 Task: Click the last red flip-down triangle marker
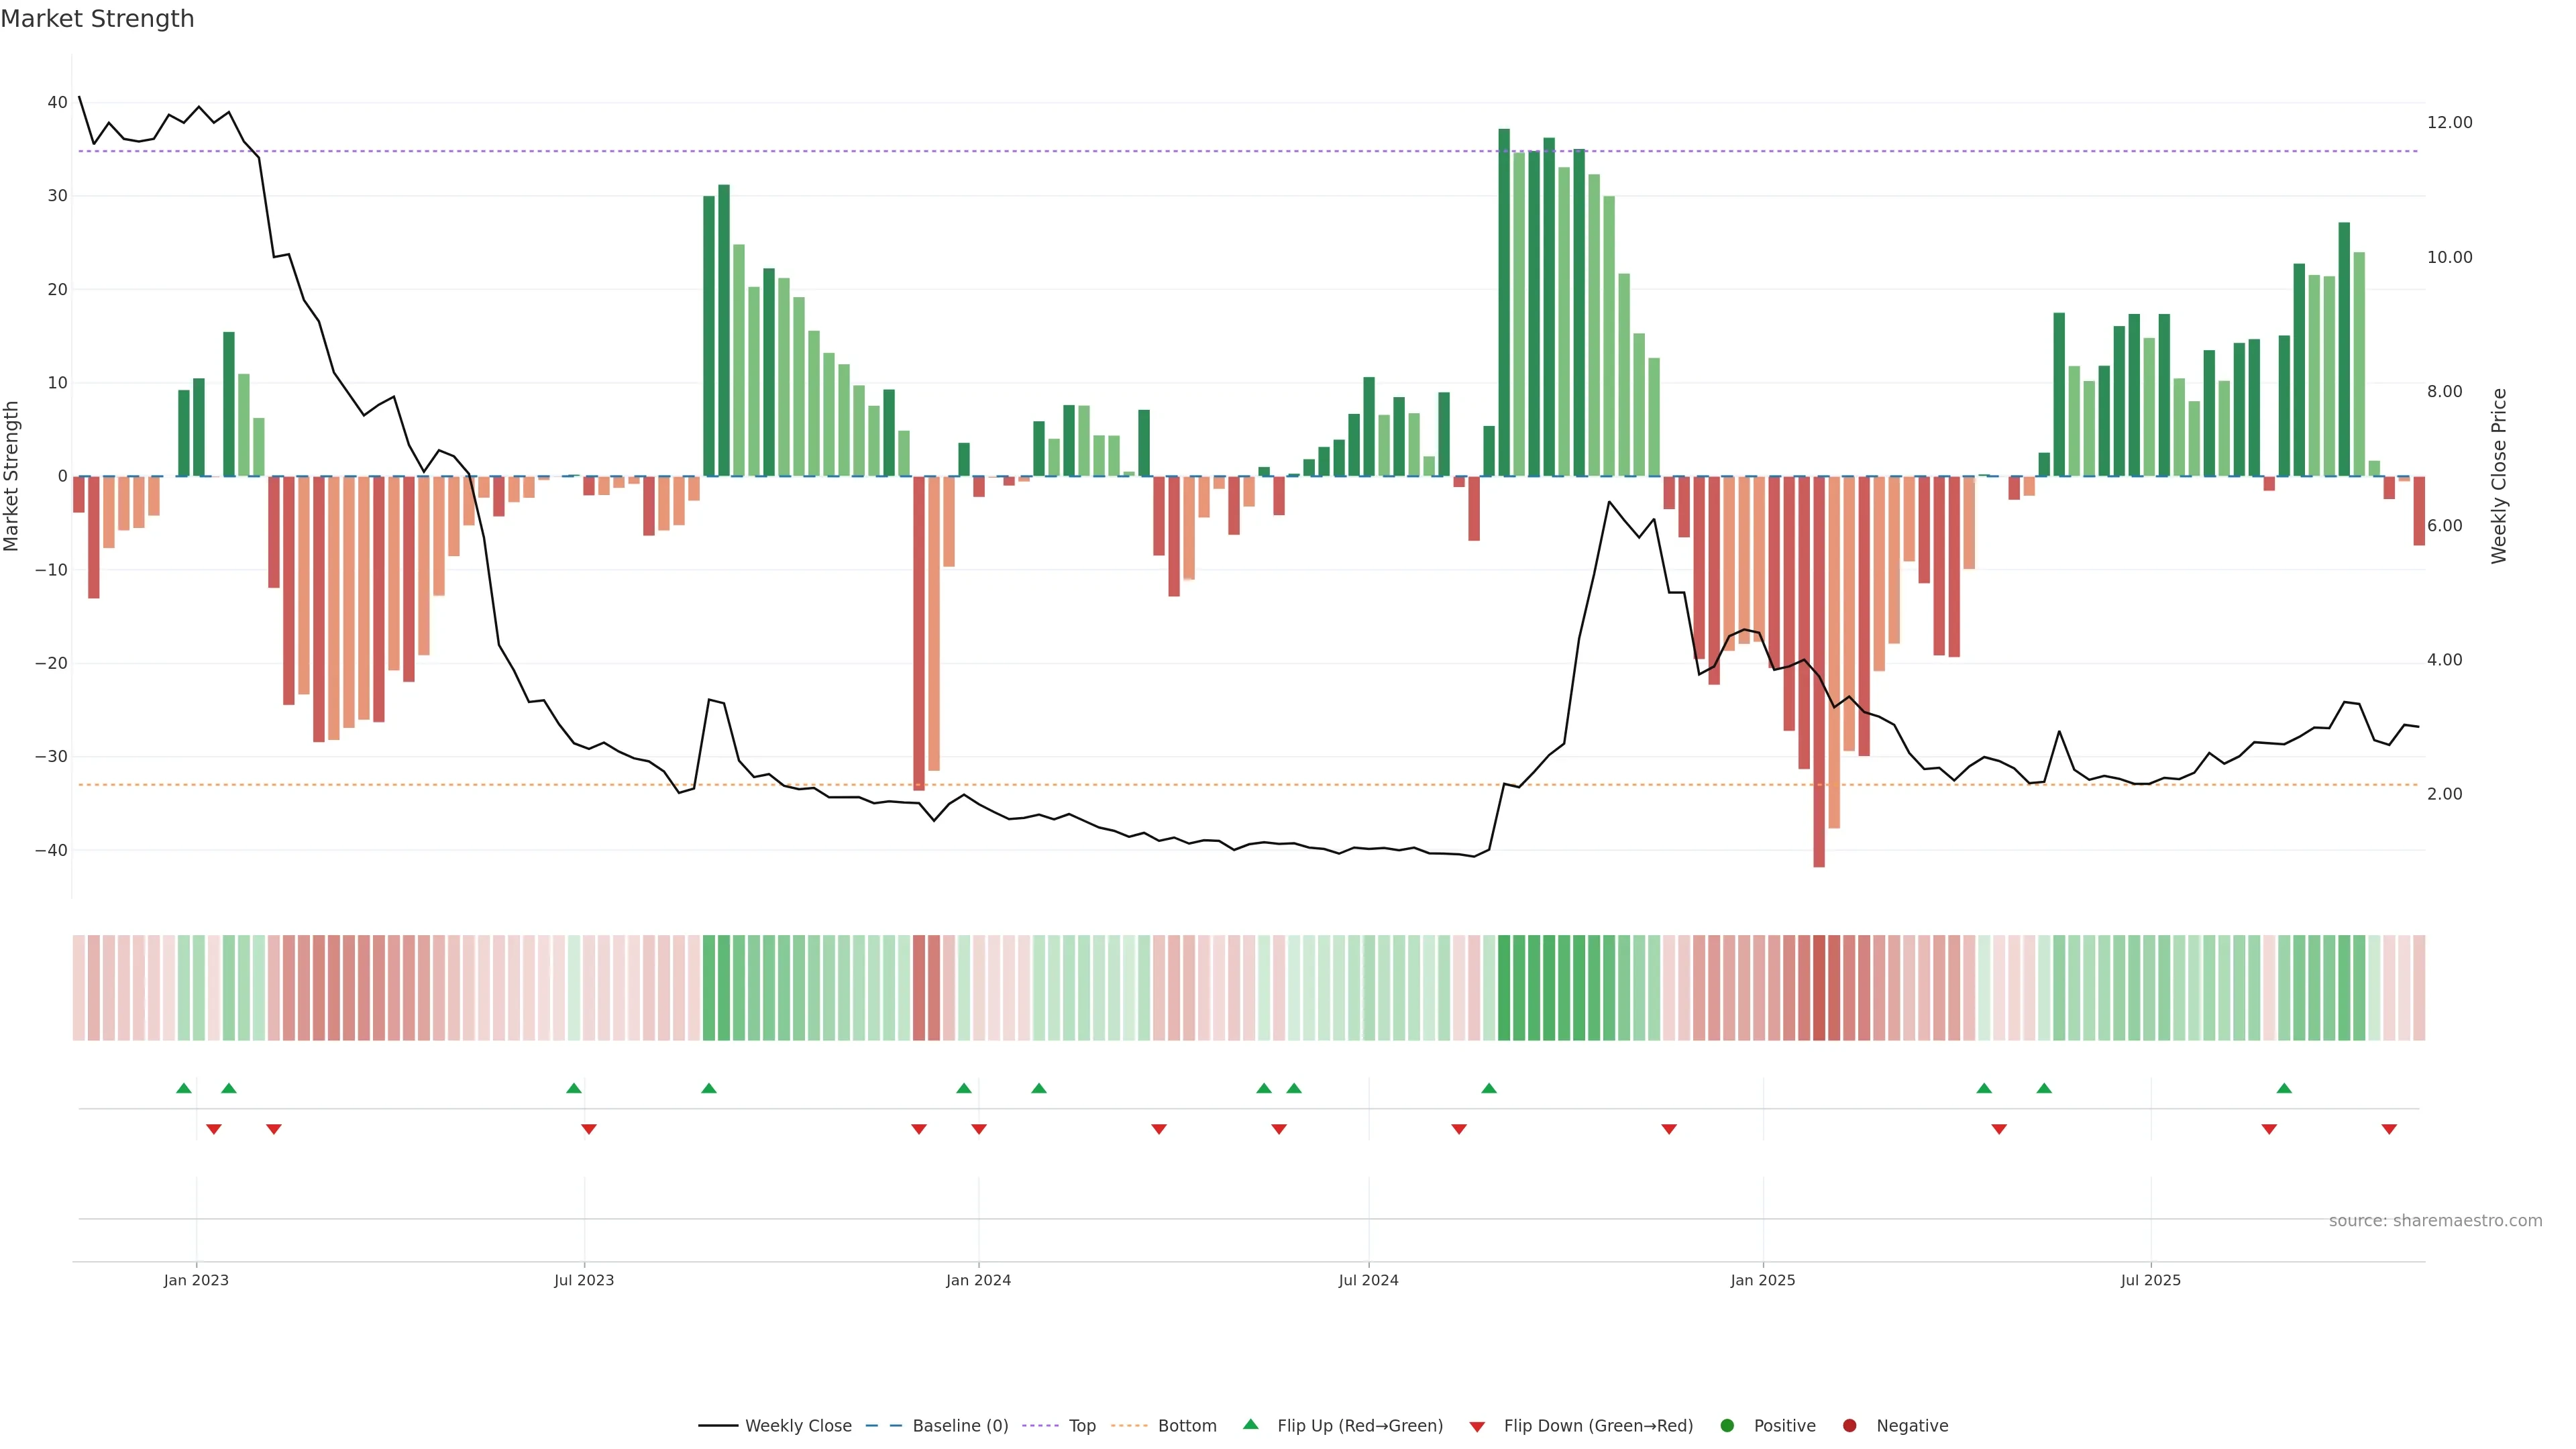pyautogui.click(x=2389, y=1129)
